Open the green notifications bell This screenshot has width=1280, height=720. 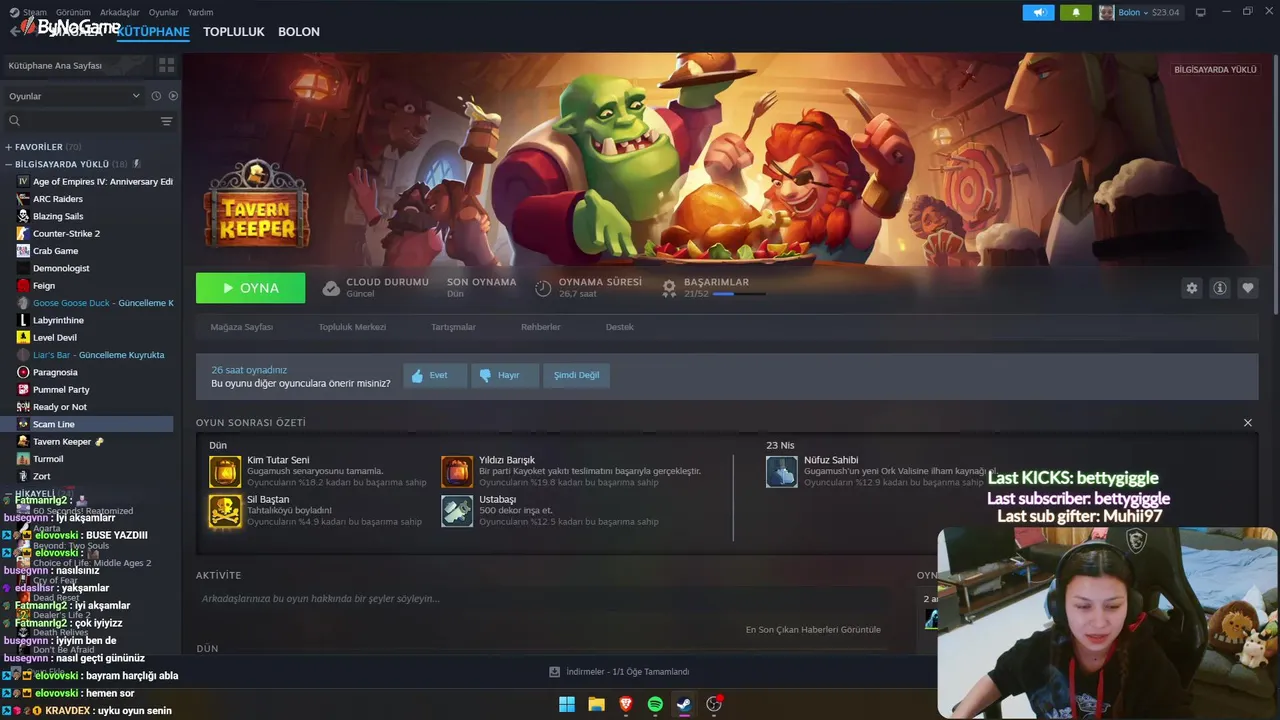(1076, 12)
